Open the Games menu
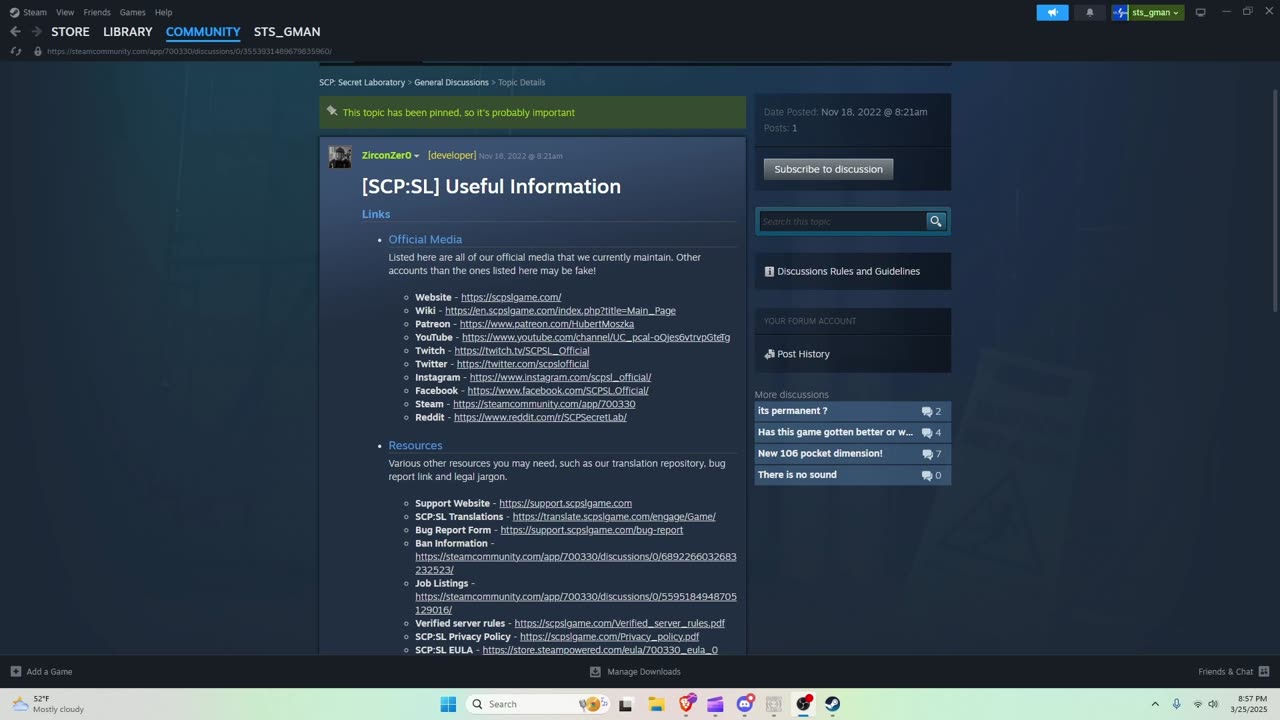 click(x=132, y=12)
